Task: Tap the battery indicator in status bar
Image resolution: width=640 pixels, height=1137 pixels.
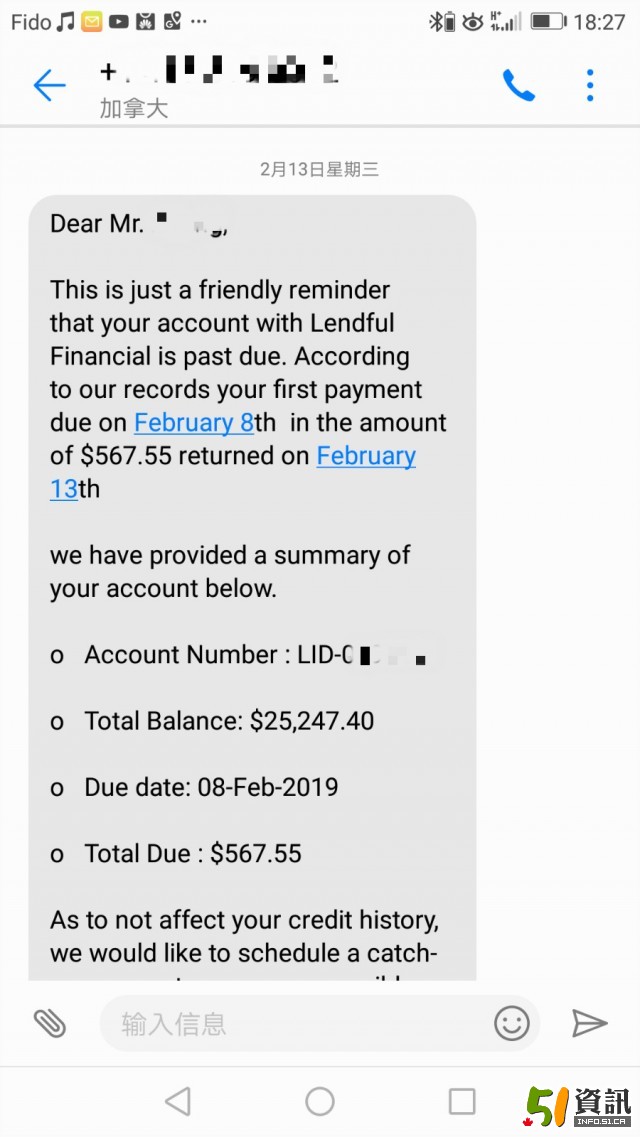Action: coord(548,22)
